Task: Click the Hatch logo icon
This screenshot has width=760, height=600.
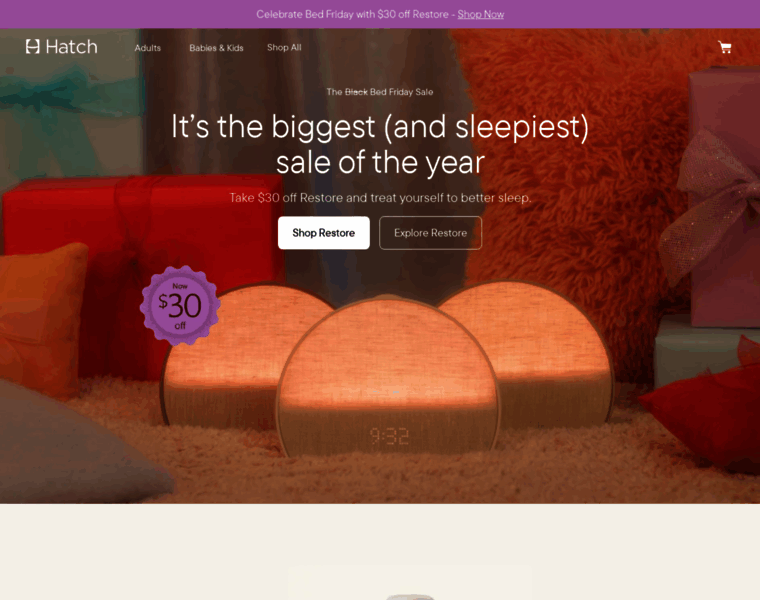Action: click(32, 47)
